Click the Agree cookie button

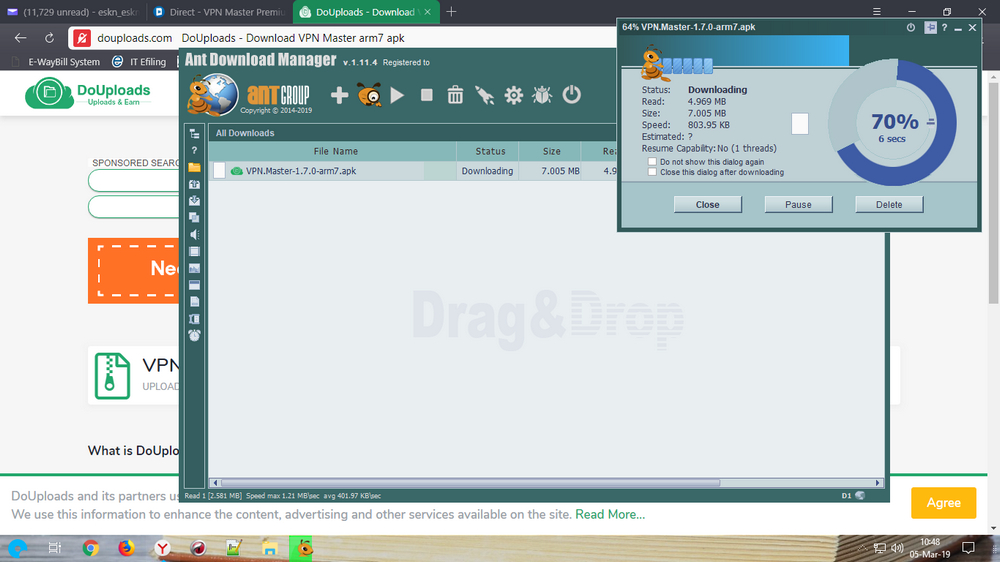click(944, 503)
